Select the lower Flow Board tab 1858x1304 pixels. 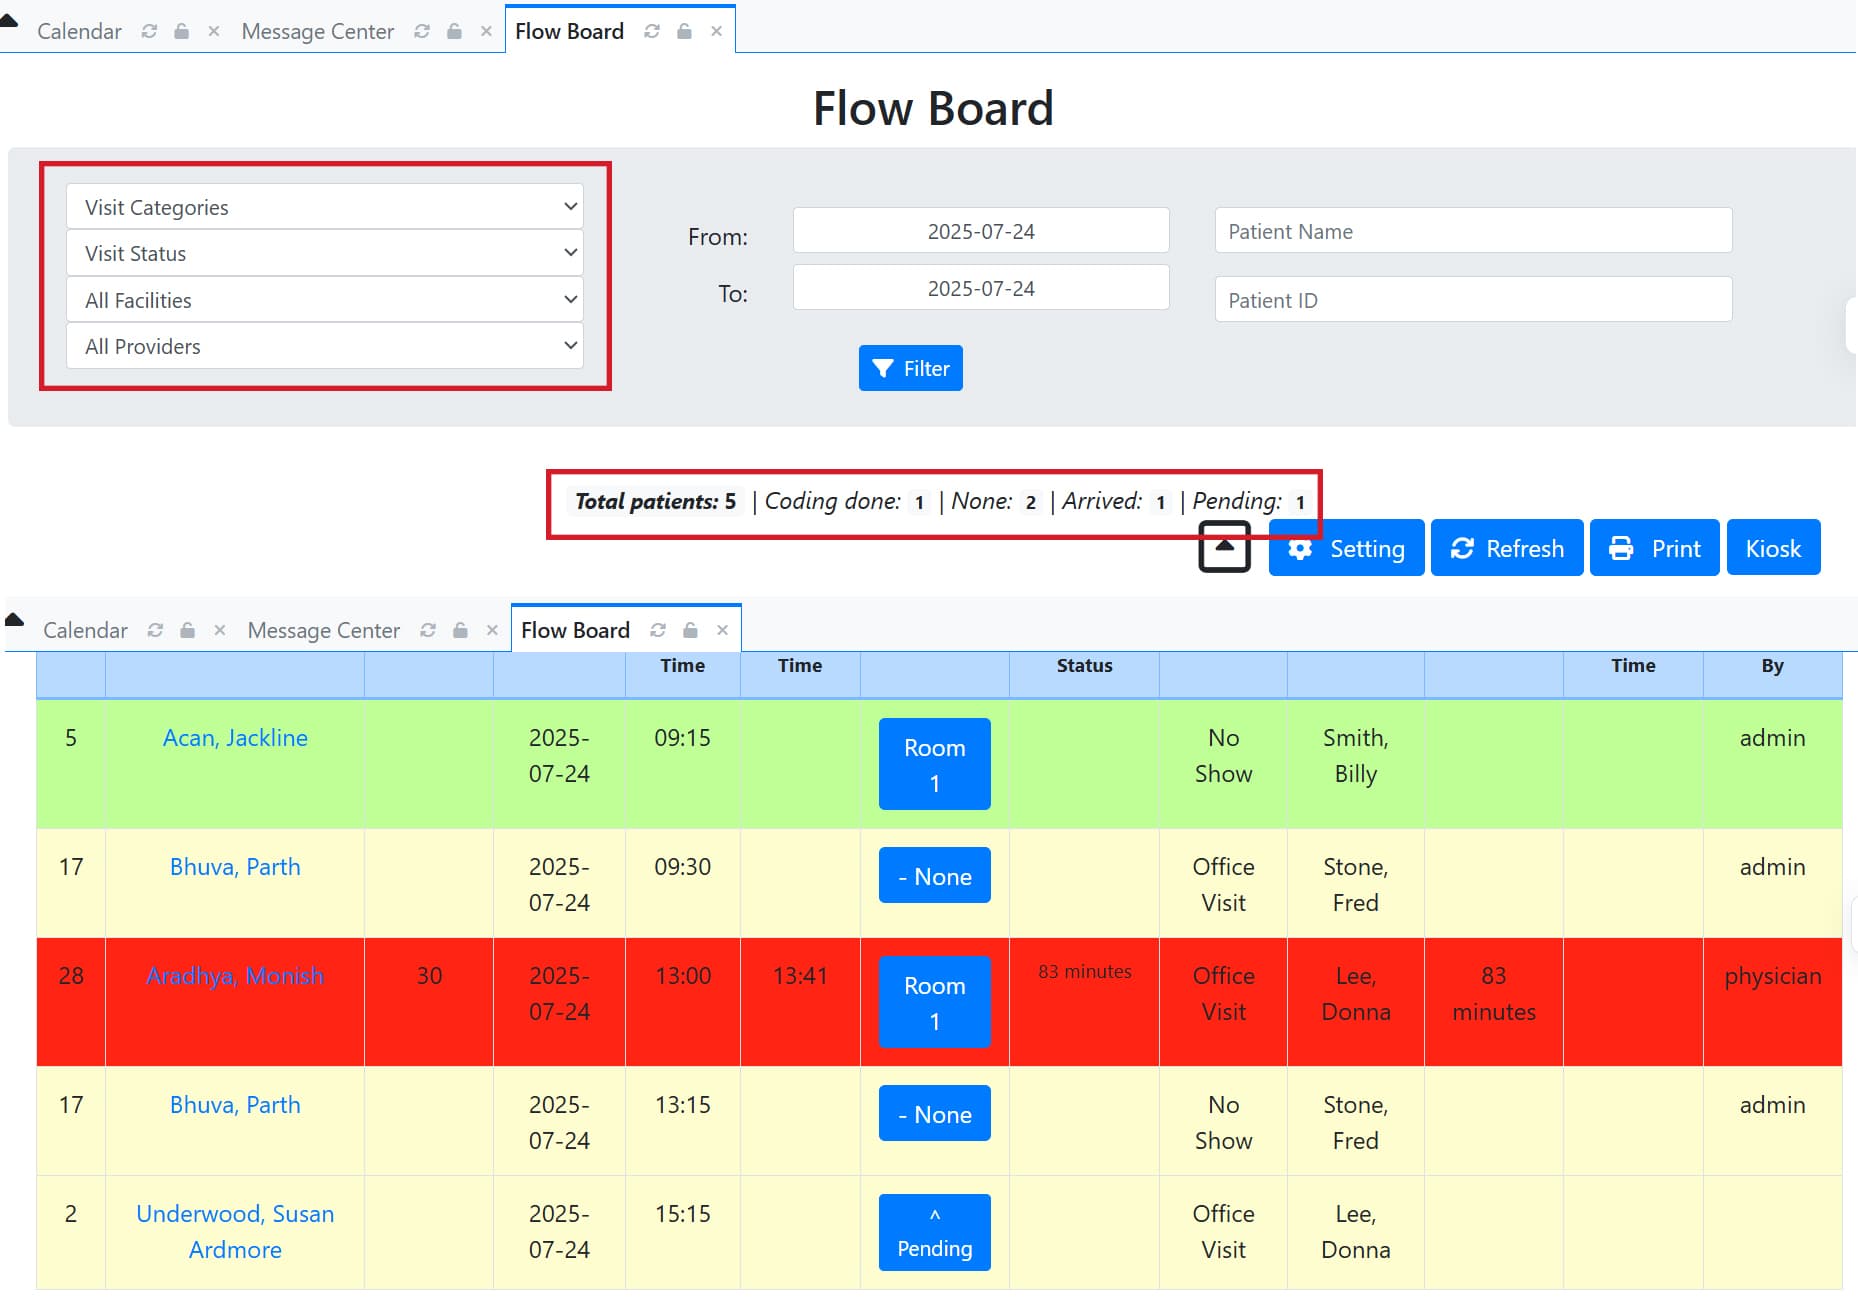coord(575,630)
